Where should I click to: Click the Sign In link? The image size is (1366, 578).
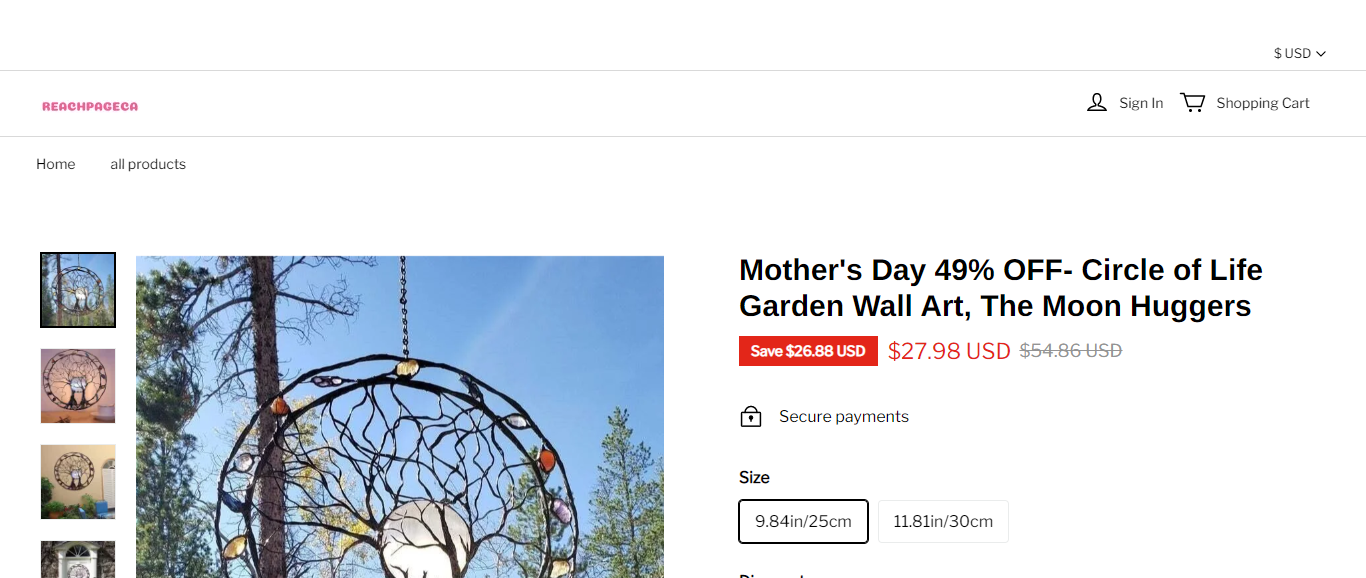(x=1141, y=103)
